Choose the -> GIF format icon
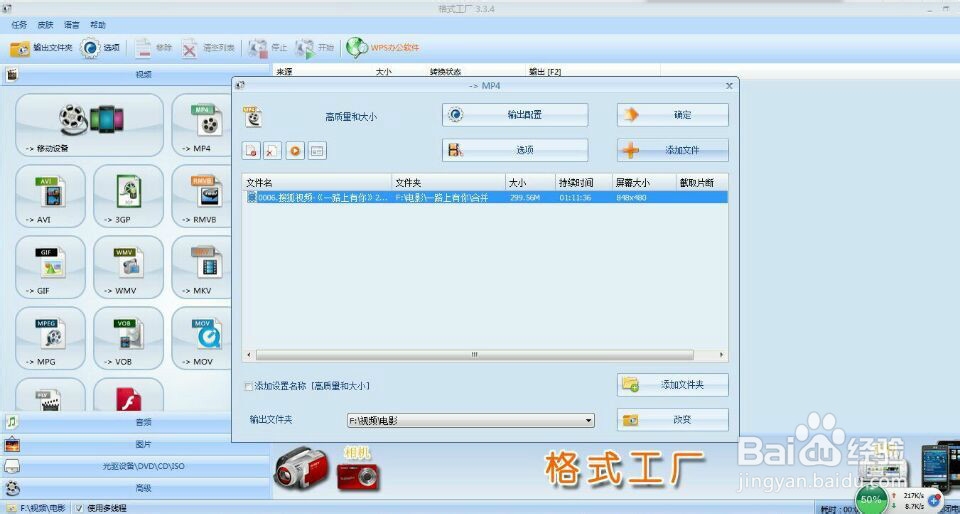The image size is (960, 514). point(50,267)
